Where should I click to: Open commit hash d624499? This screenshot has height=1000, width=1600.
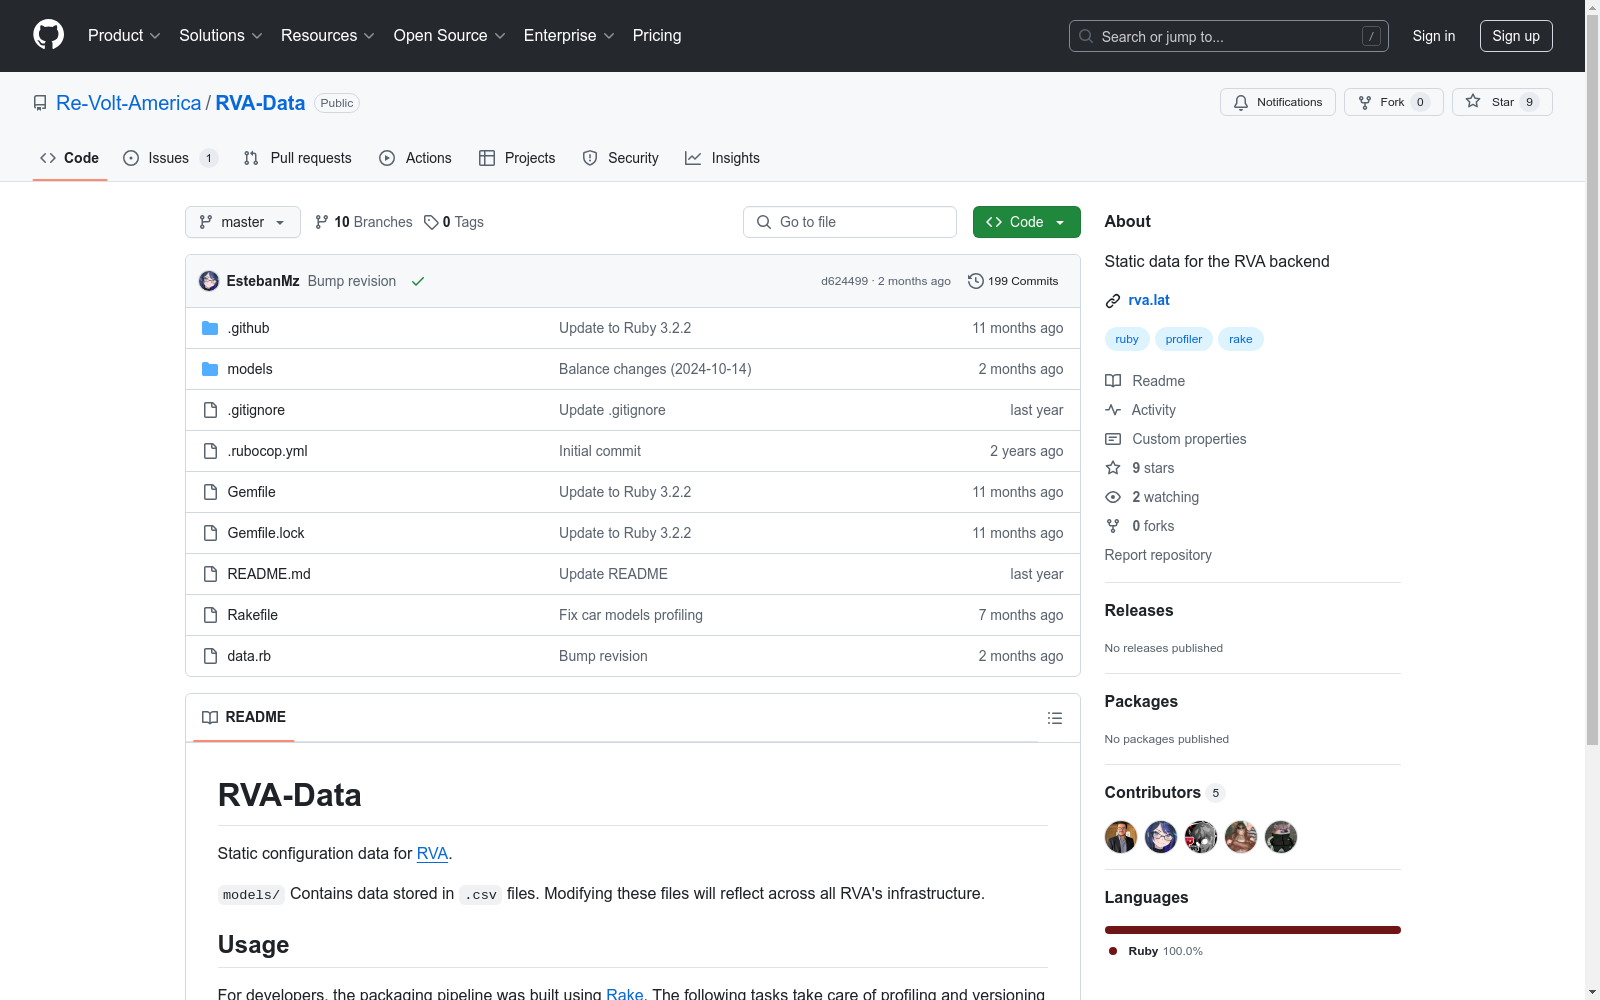pos(845,281)
